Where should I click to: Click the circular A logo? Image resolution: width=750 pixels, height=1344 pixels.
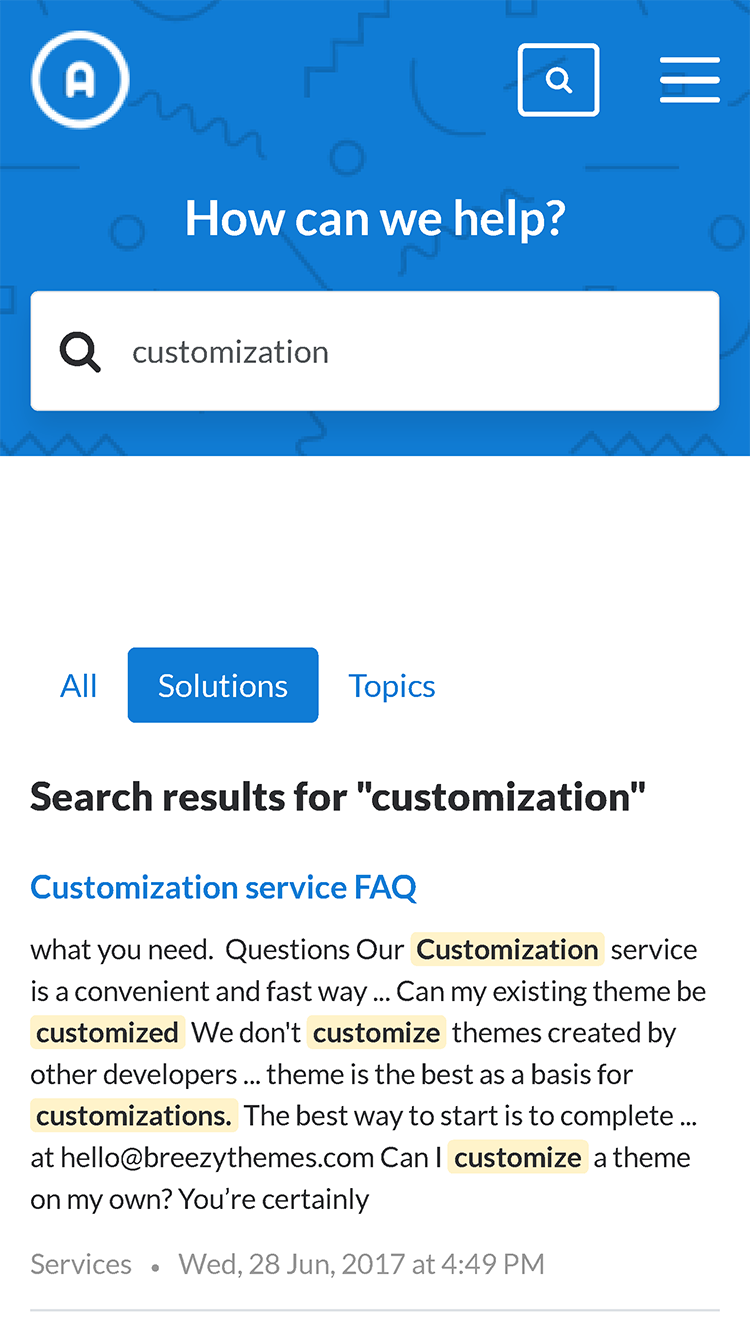pyautogui.click(x=80, y=80)
